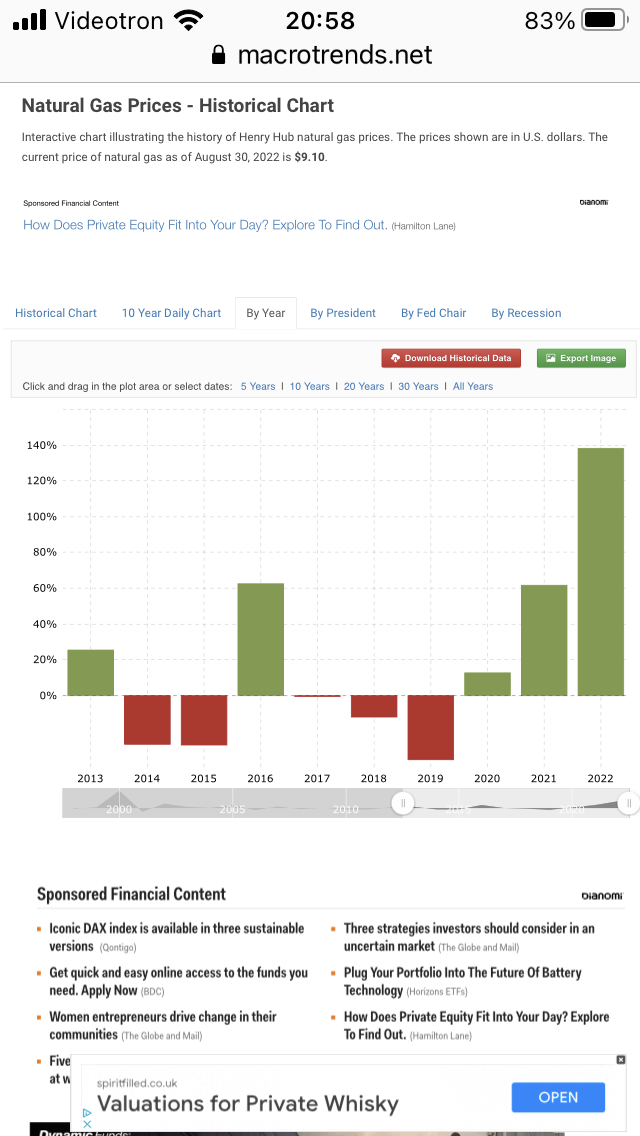Click the 2013 green bar
This screenshot has width=640, height=1136.
91,672
